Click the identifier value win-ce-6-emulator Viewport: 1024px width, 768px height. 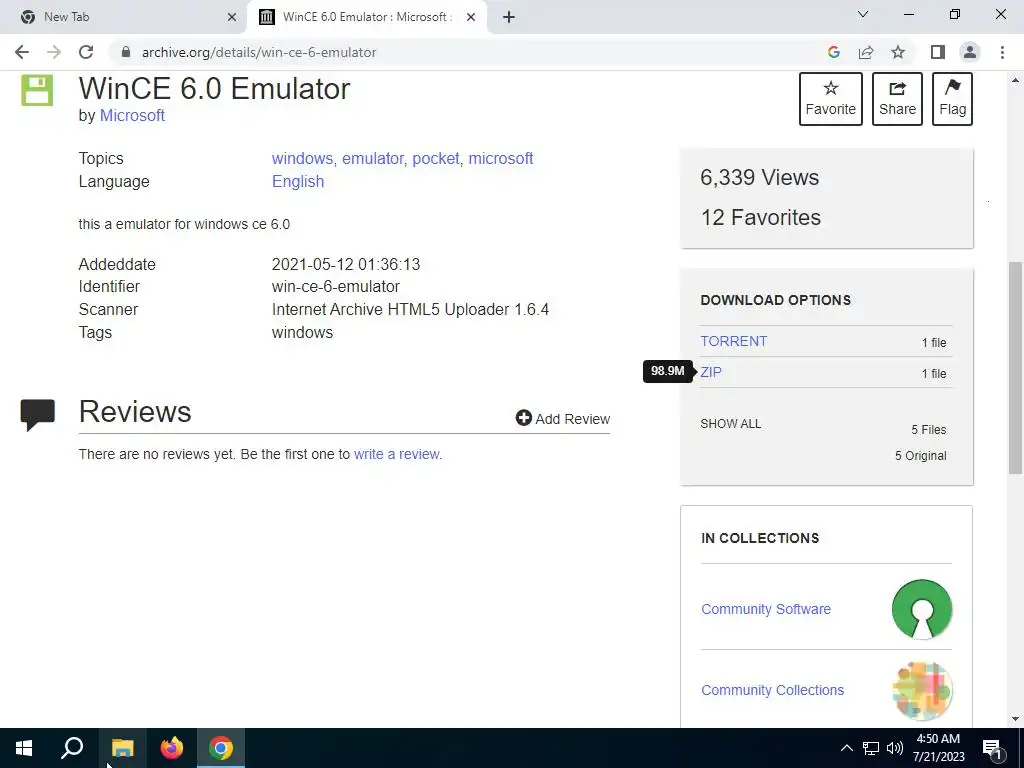coord(336,287)
